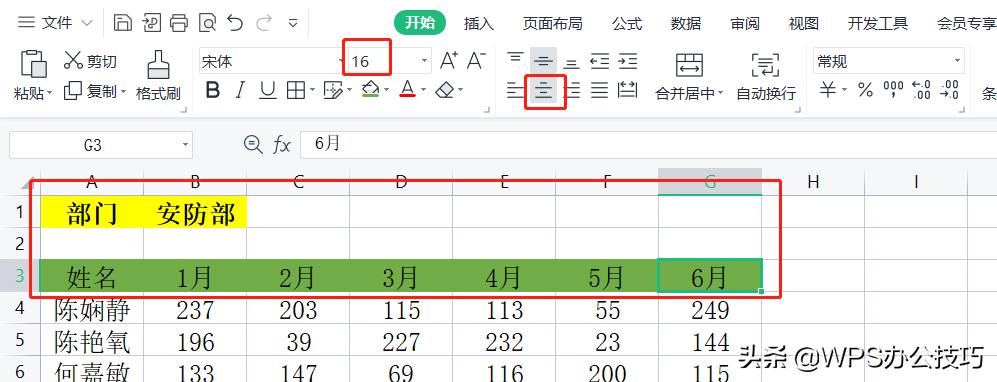Click the 自动换行 wrap text button
The image size is (997, 382).
(x=766, y=76)
